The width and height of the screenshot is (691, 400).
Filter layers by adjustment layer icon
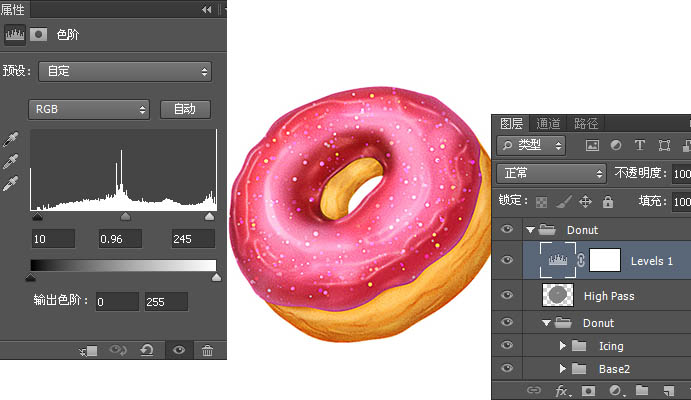click(x=616, y=145)
